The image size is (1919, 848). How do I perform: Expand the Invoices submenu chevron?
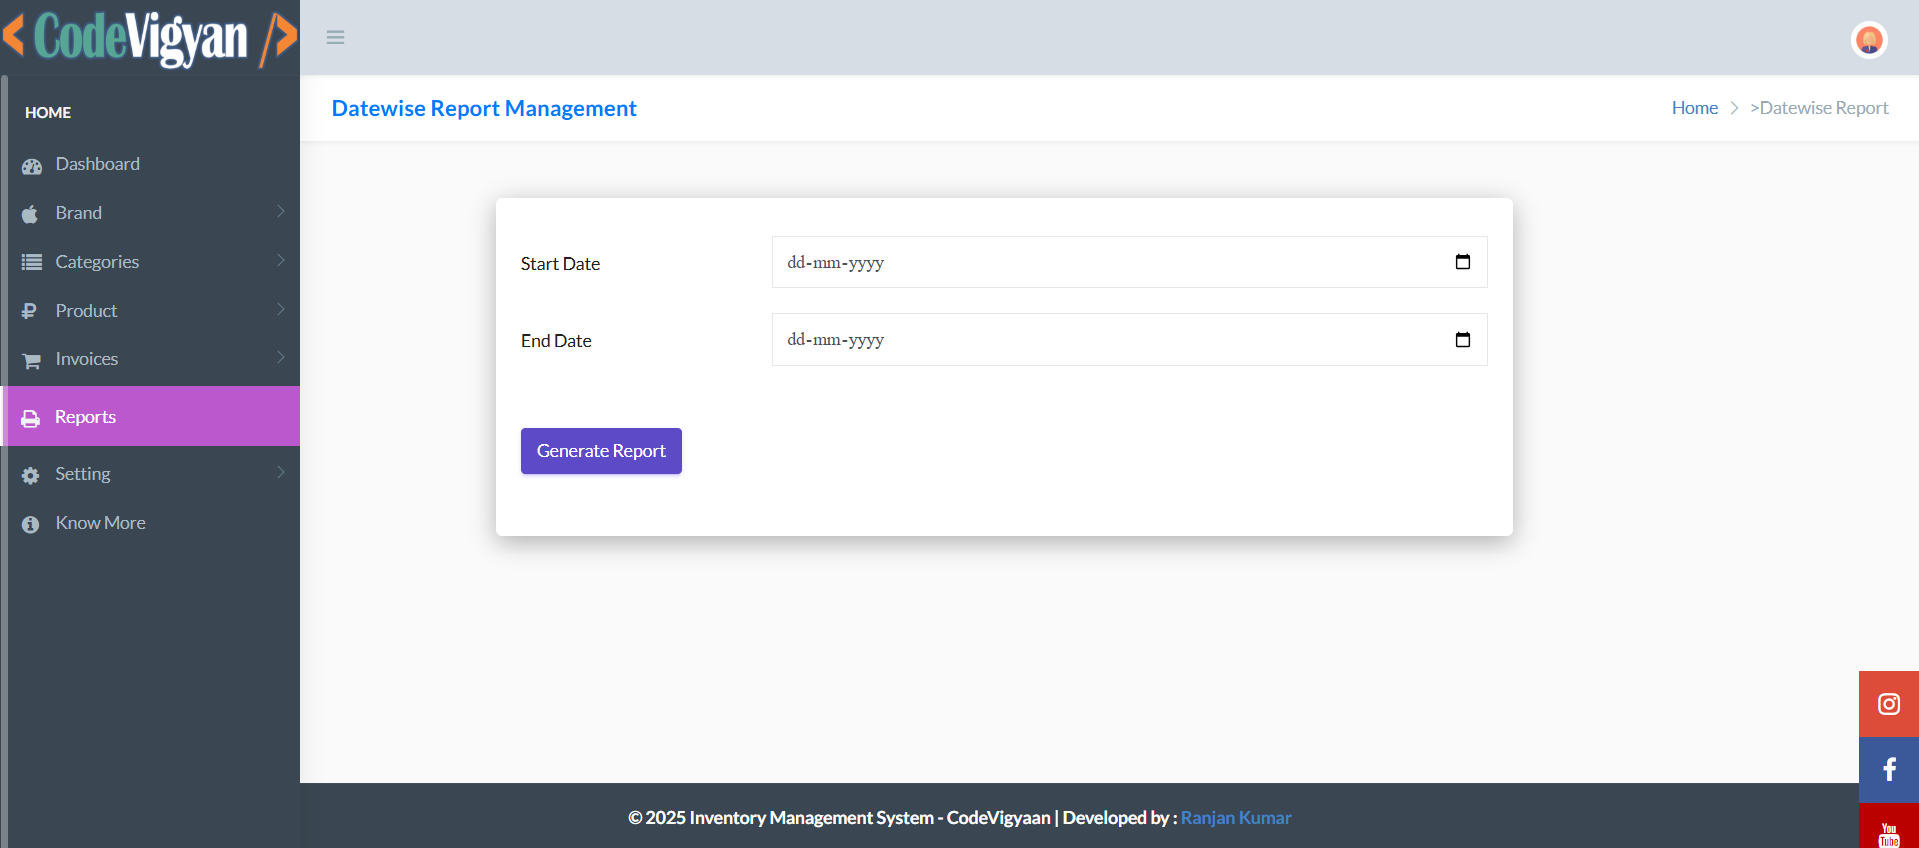click(x=281, y=358)
